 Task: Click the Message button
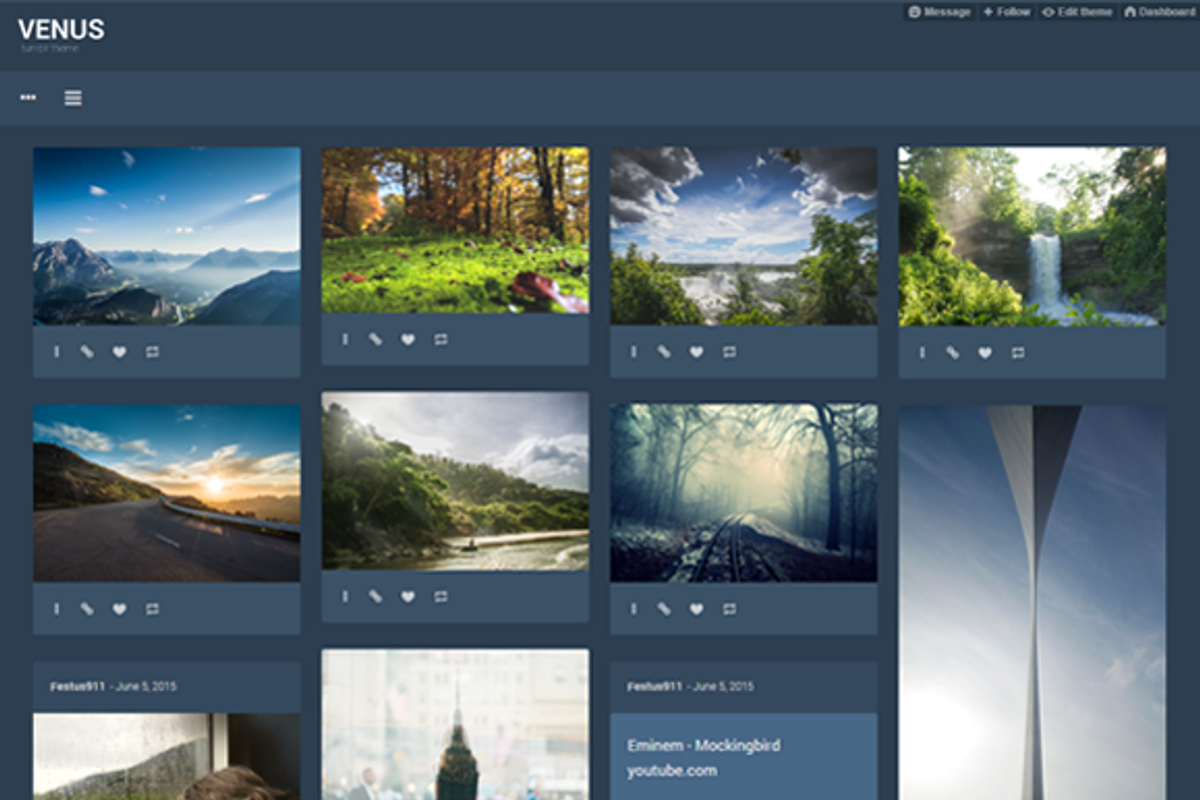pyautogui.click(x=939, y=12)
